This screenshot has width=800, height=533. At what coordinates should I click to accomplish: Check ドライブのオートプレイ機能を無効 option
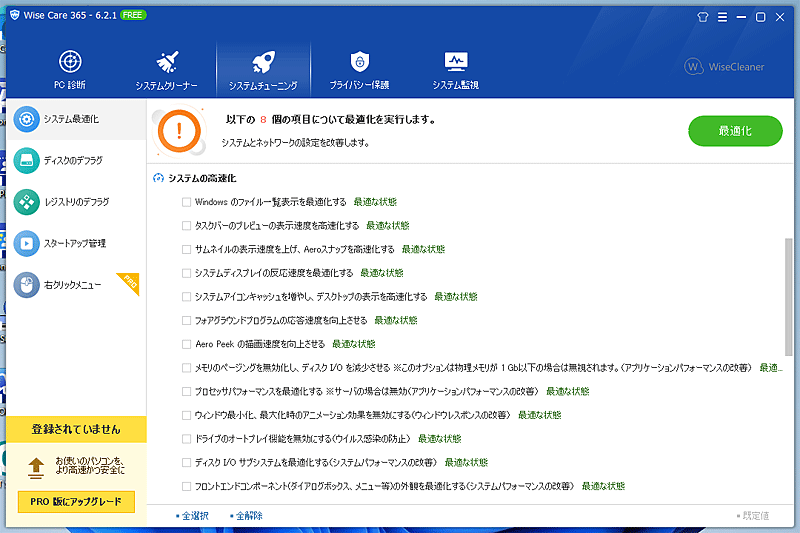pos(186,439)
